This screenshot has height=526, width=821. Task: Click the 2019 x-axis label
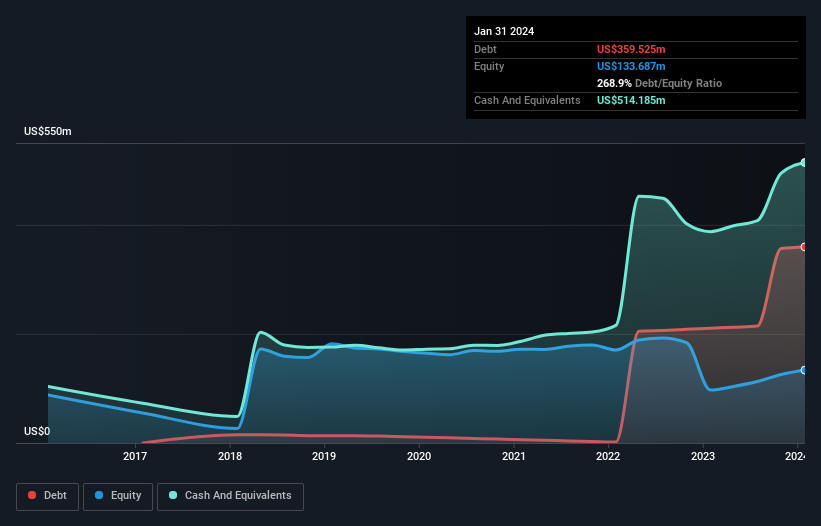point(324,456)
